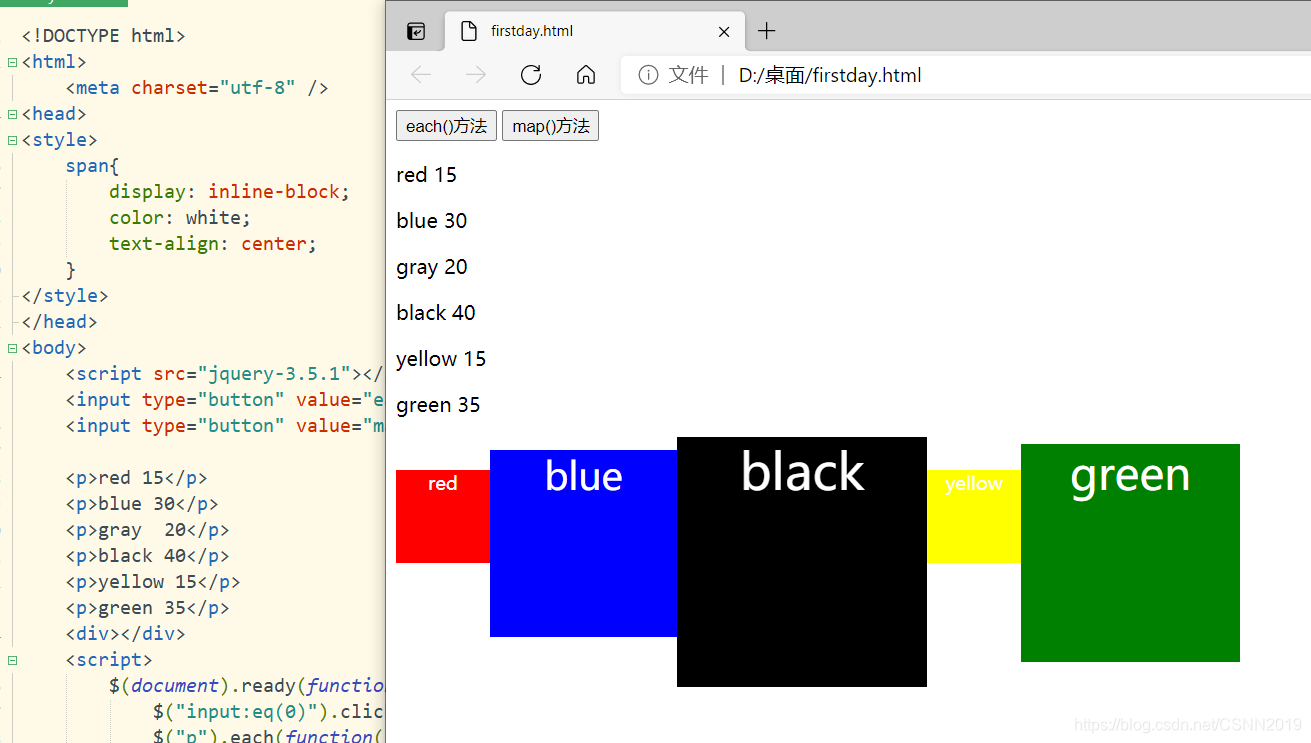This screenshot has height=743, width=1311.
Task: Click the 'red 15' paragraph in browser
Action: click(426, 175)
